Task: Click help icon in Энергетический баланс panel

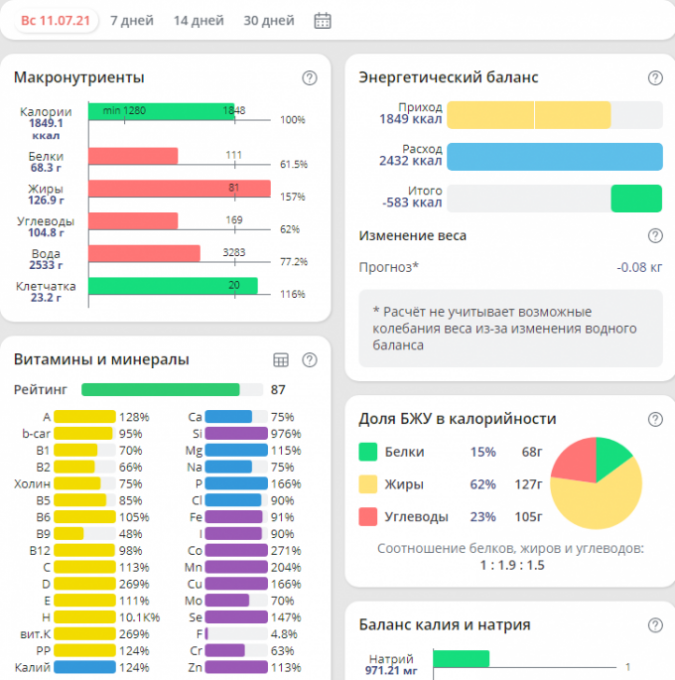Action: (655, 78)
